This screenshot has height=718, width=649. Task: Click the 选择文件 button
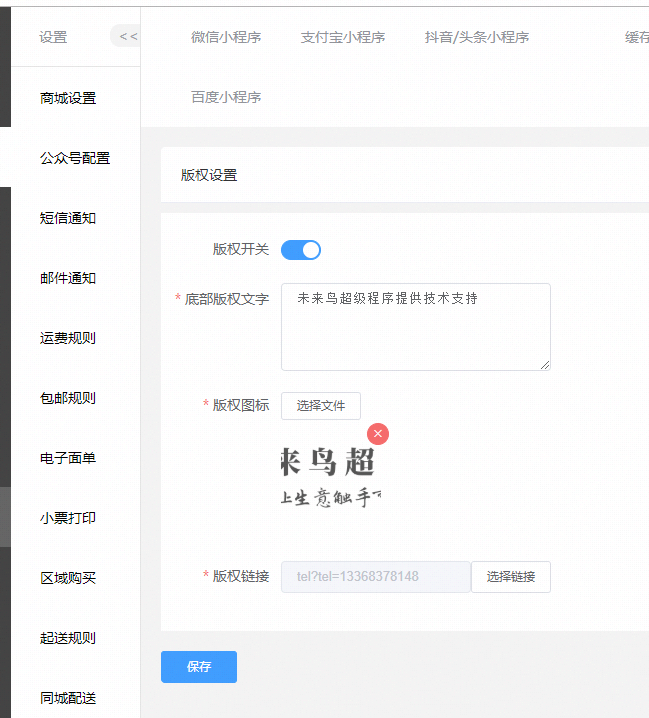(x=320, y=406)
